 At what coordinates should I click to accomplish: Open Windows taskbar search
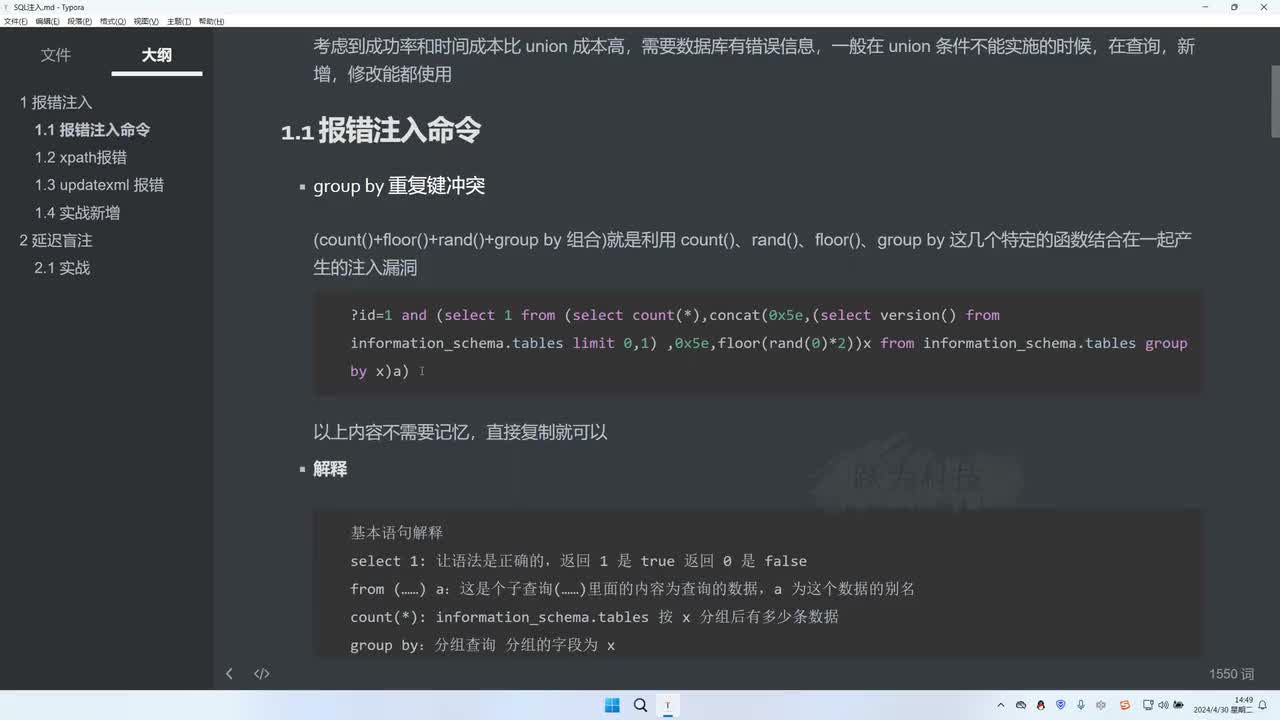coord(640,705)
